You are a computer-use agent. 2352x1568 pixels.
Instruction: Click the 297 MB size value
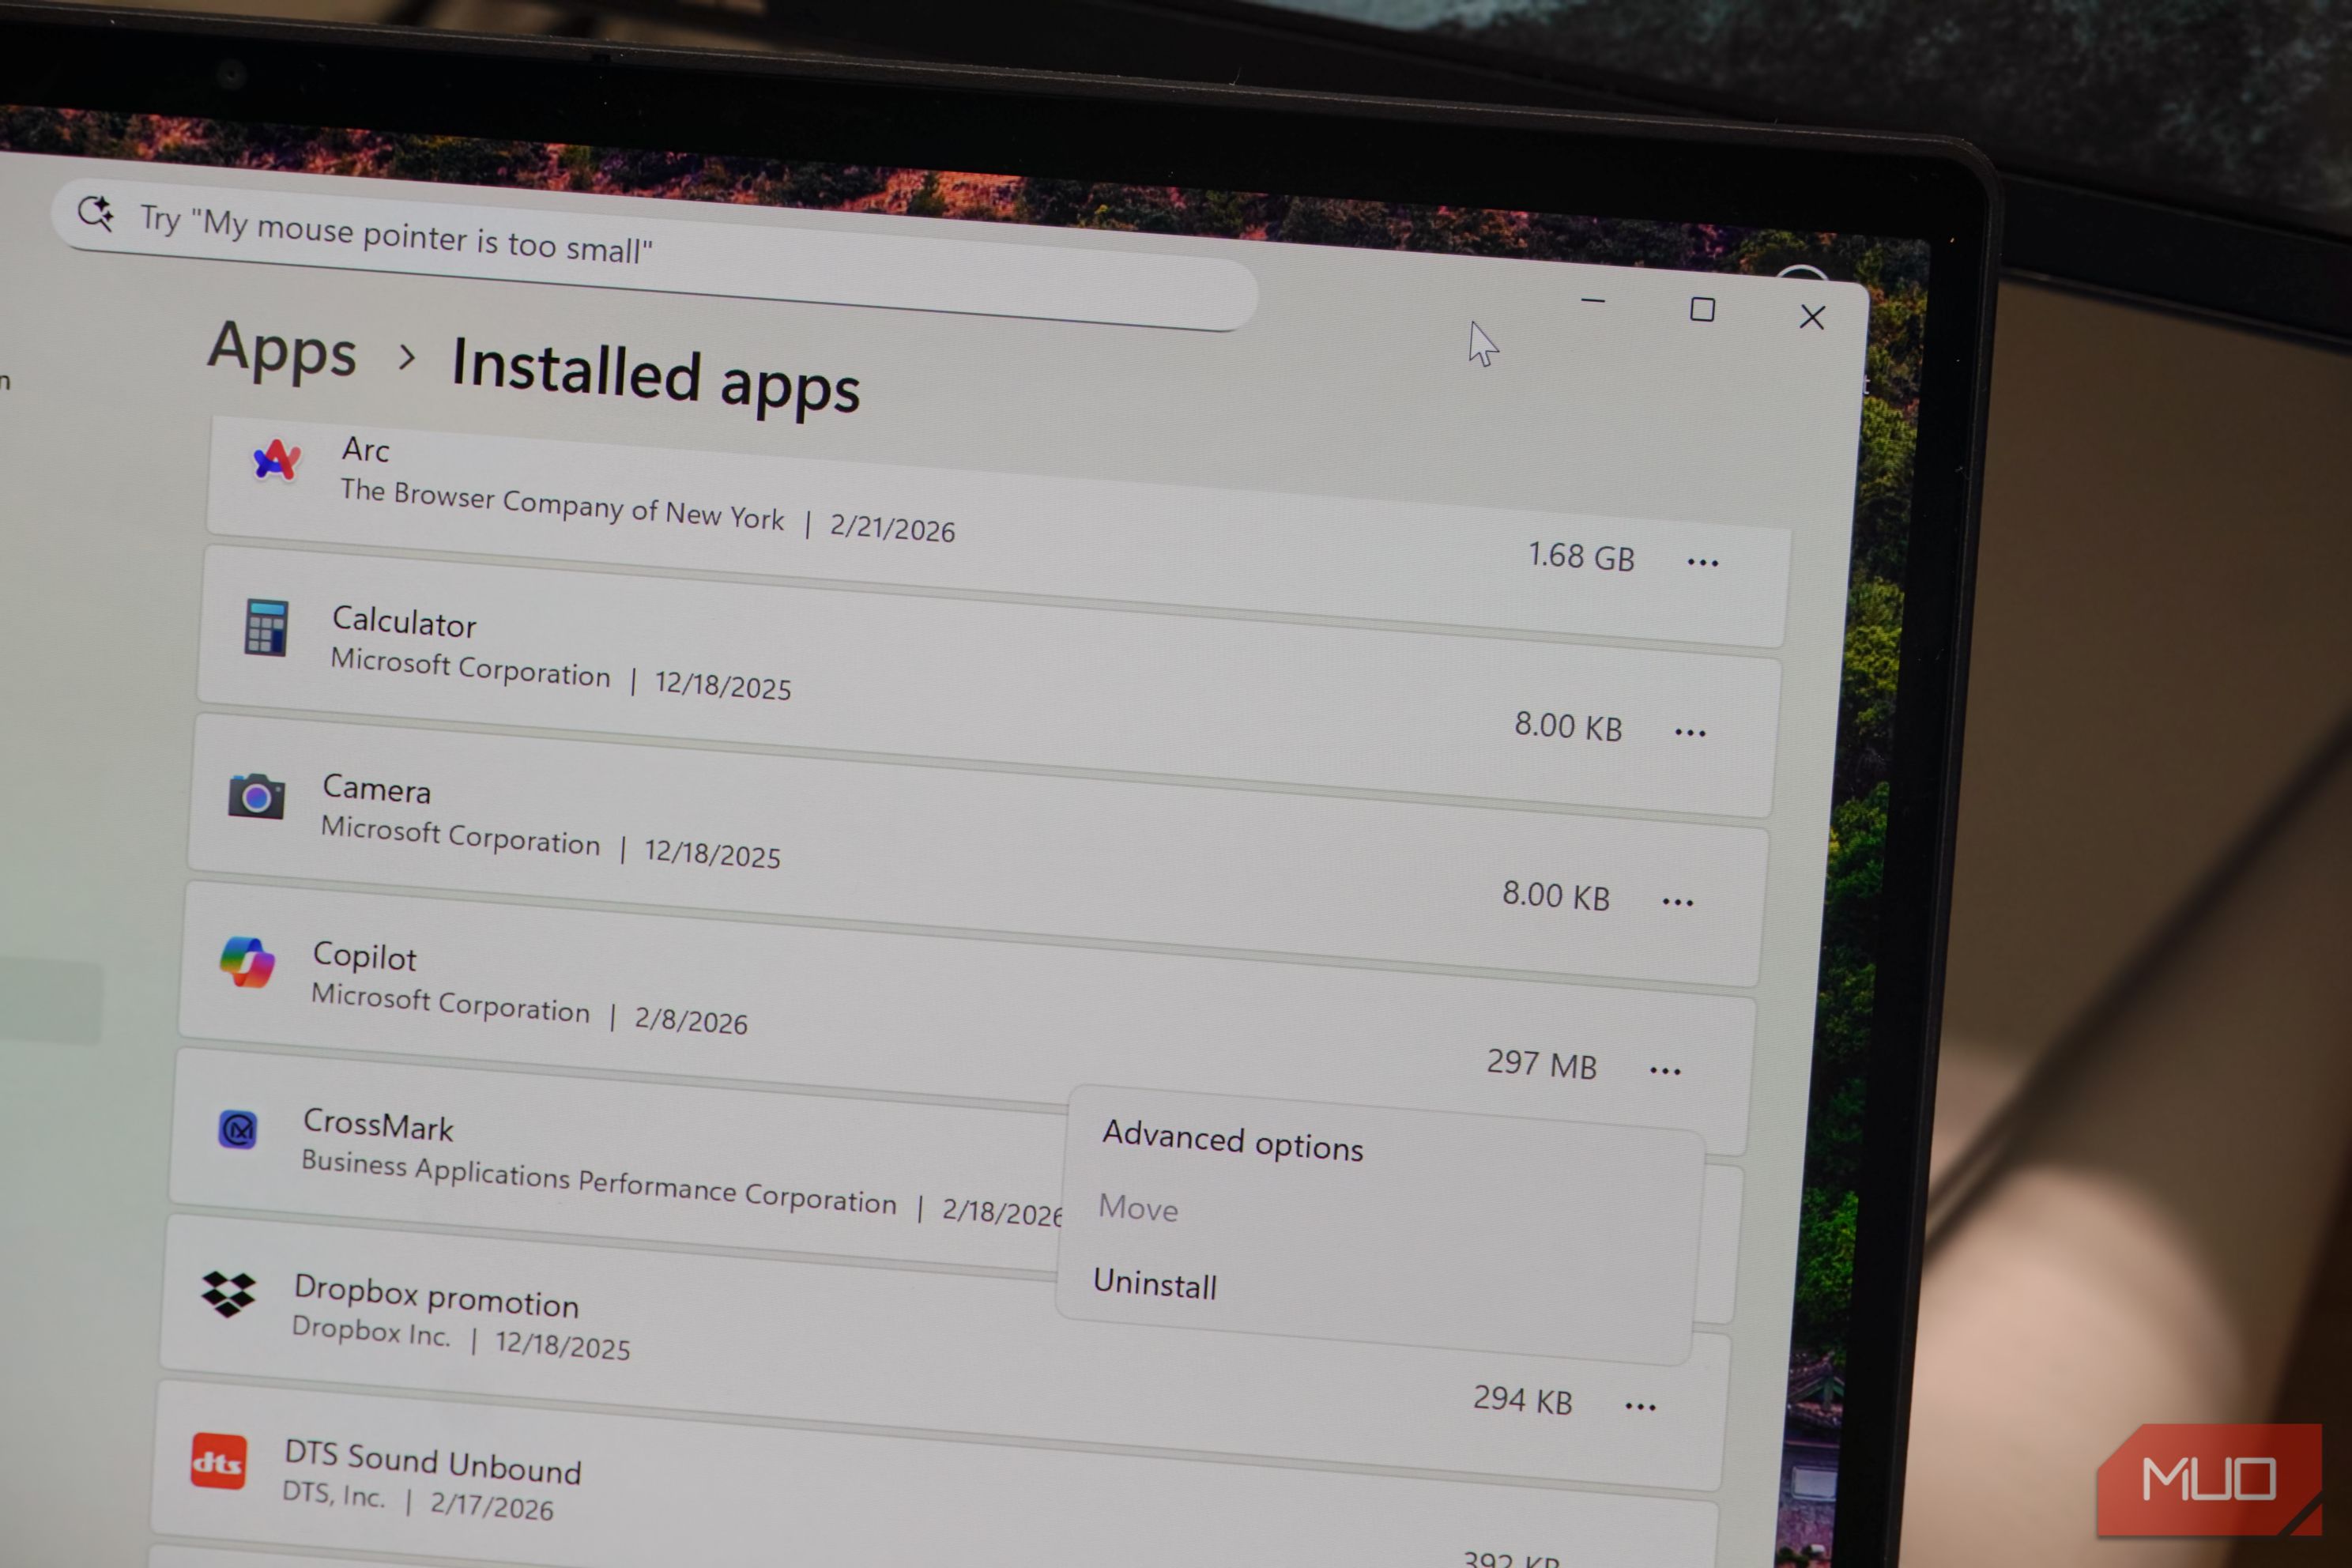(1541, 1064)
